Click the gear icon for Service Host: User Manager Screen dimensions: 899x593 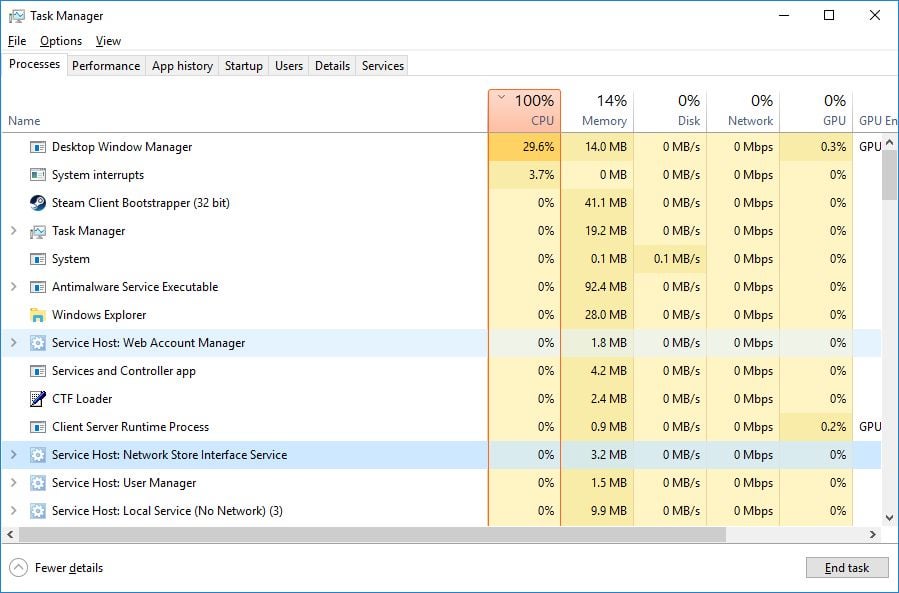(38, 483)
